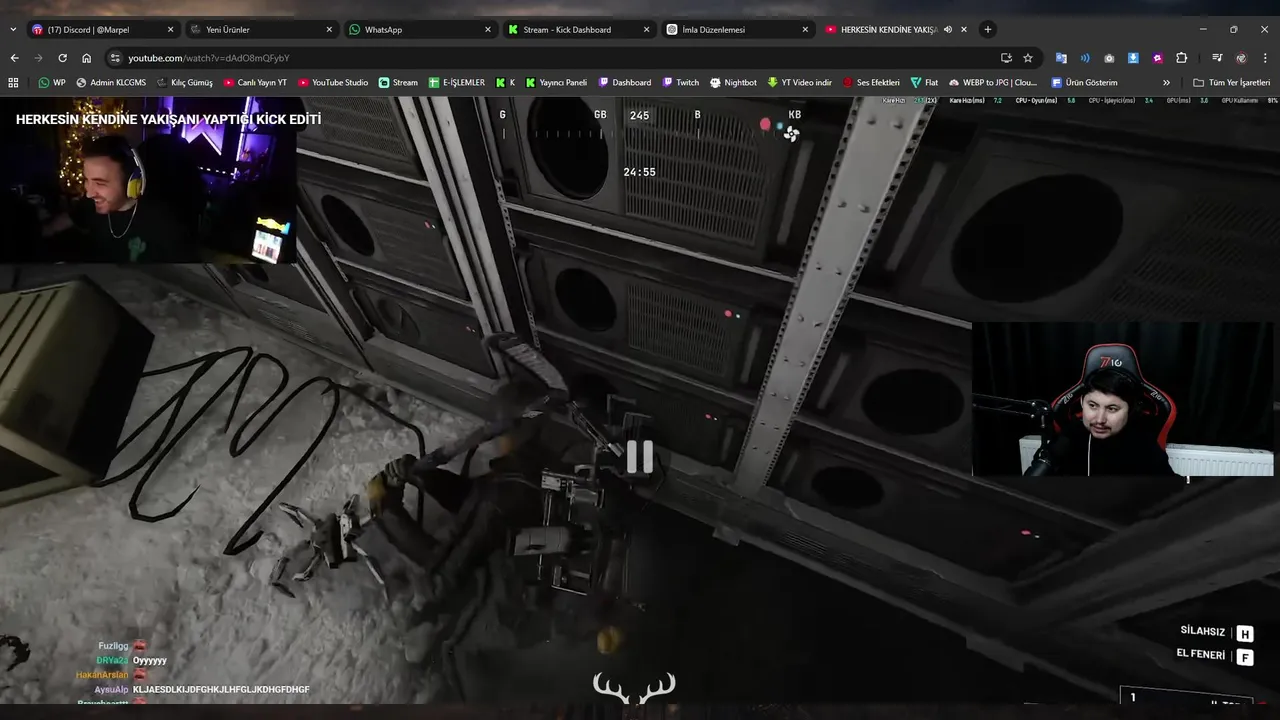Close the Kick Dashboard tab
Image resolution: width=1280 pixels, height=720 pixels.
[x=646, y=29]
